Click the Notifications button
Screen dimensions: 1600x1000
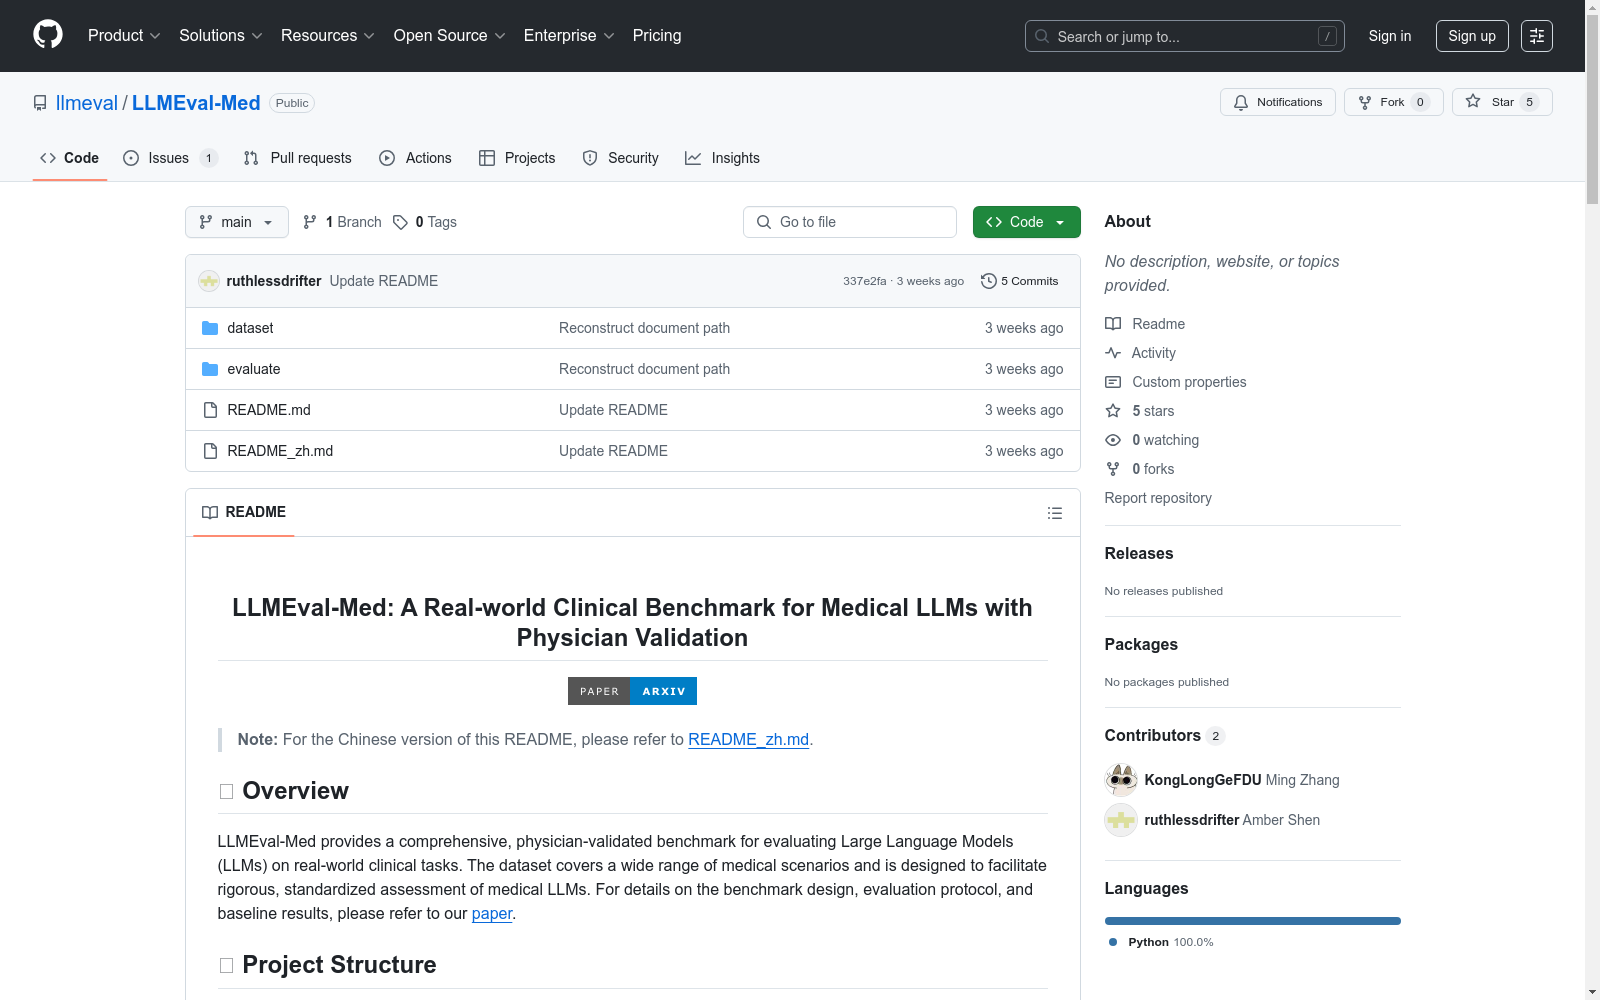click(1278, 102)
